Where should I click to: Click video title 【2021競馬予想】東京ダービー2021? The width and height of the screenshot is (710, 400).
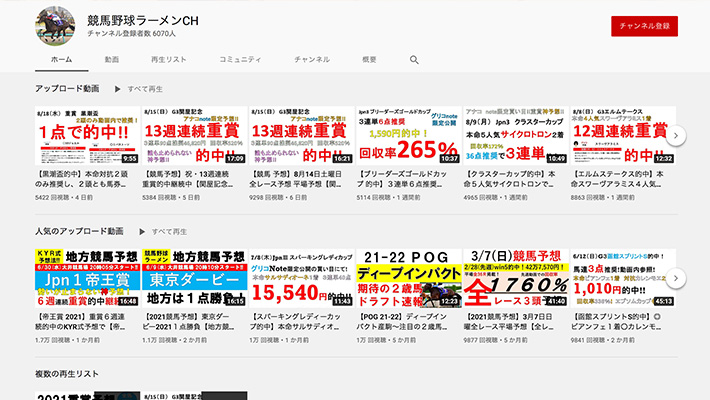[187, 322]
